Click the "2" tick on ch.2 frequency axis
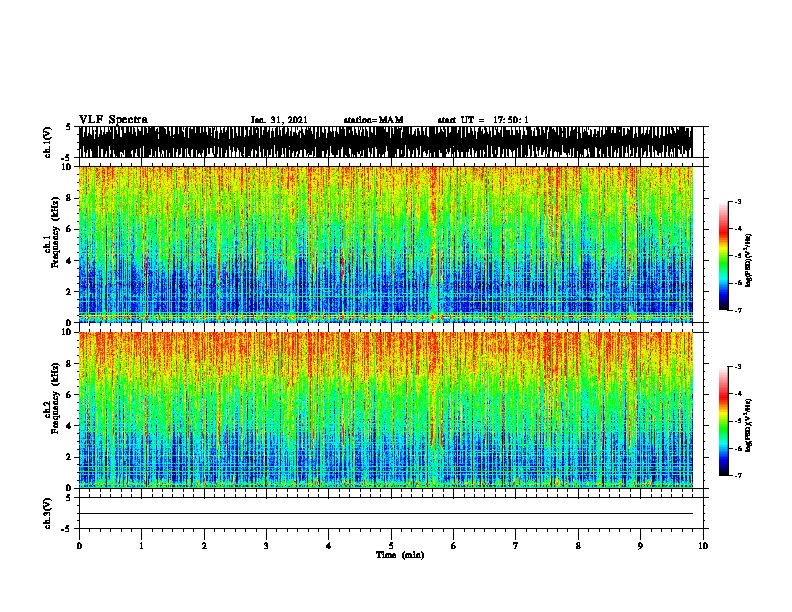792x612 pixels. coord(69,457)
